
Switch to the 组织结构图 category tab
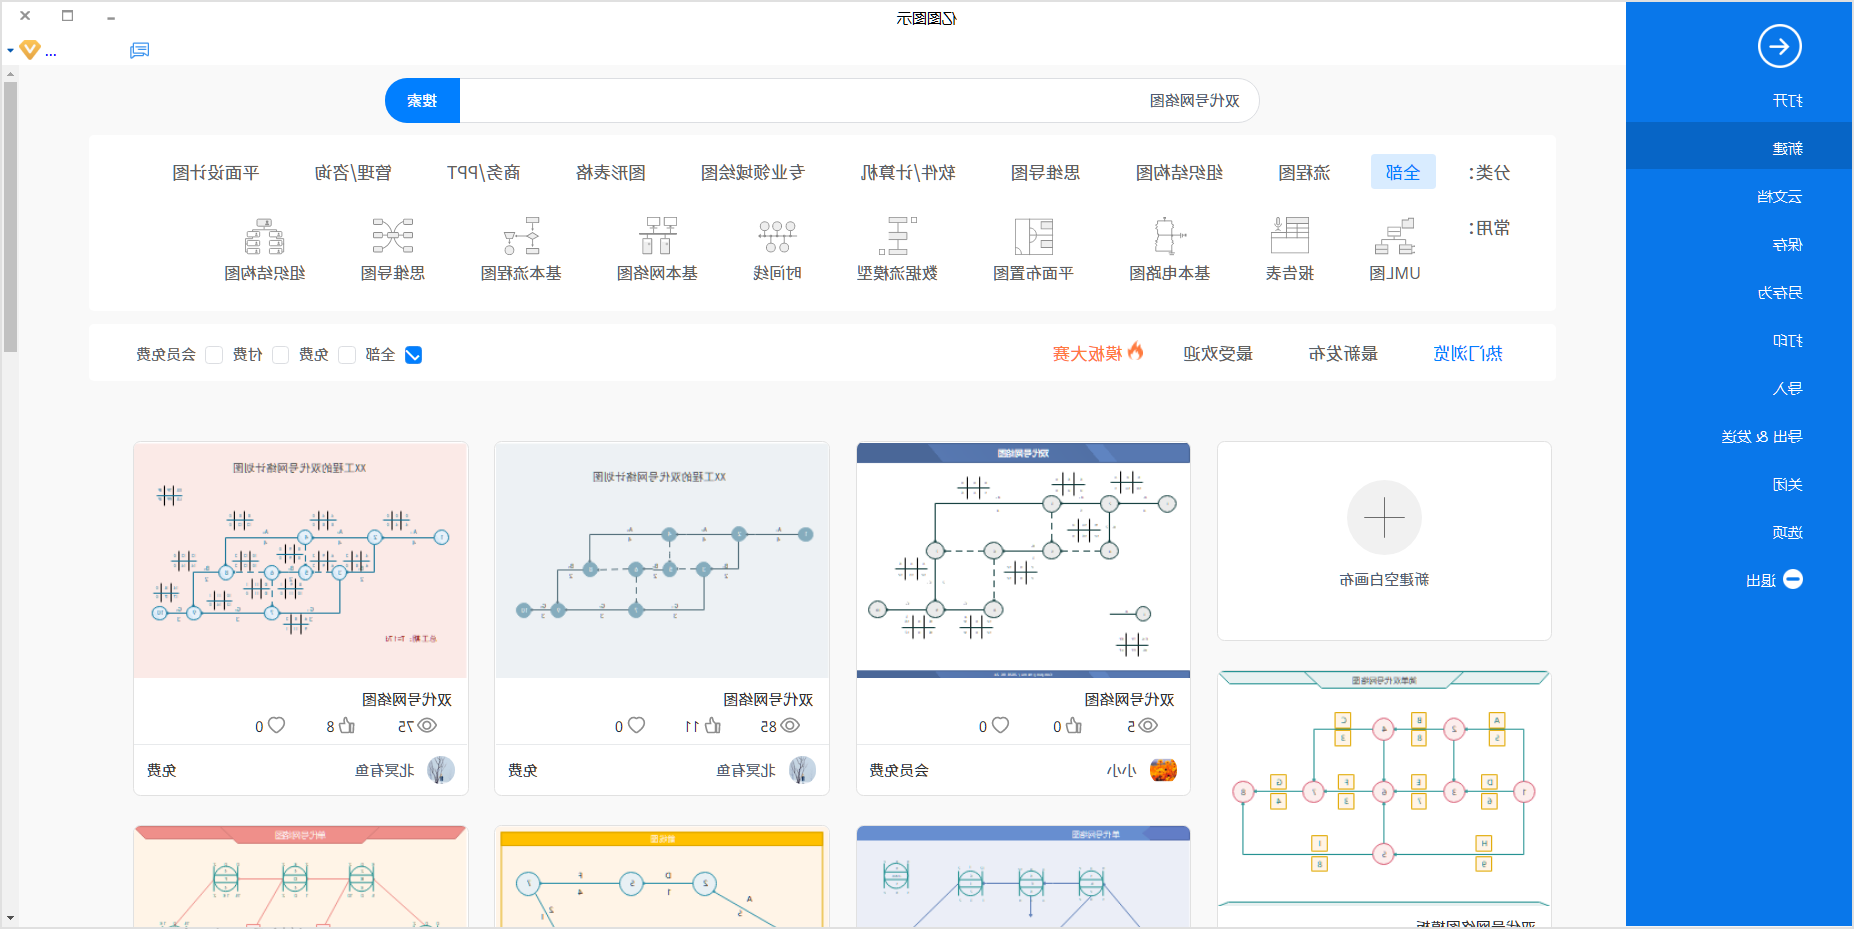tap(1180, 172)
